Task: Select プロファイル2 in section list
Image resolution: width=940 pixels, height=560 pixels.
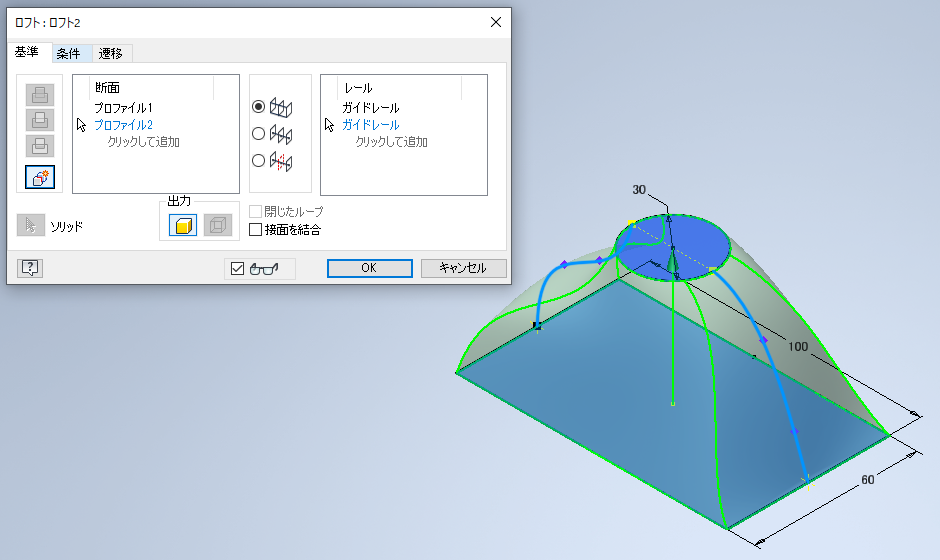Action: pos(123,125)
